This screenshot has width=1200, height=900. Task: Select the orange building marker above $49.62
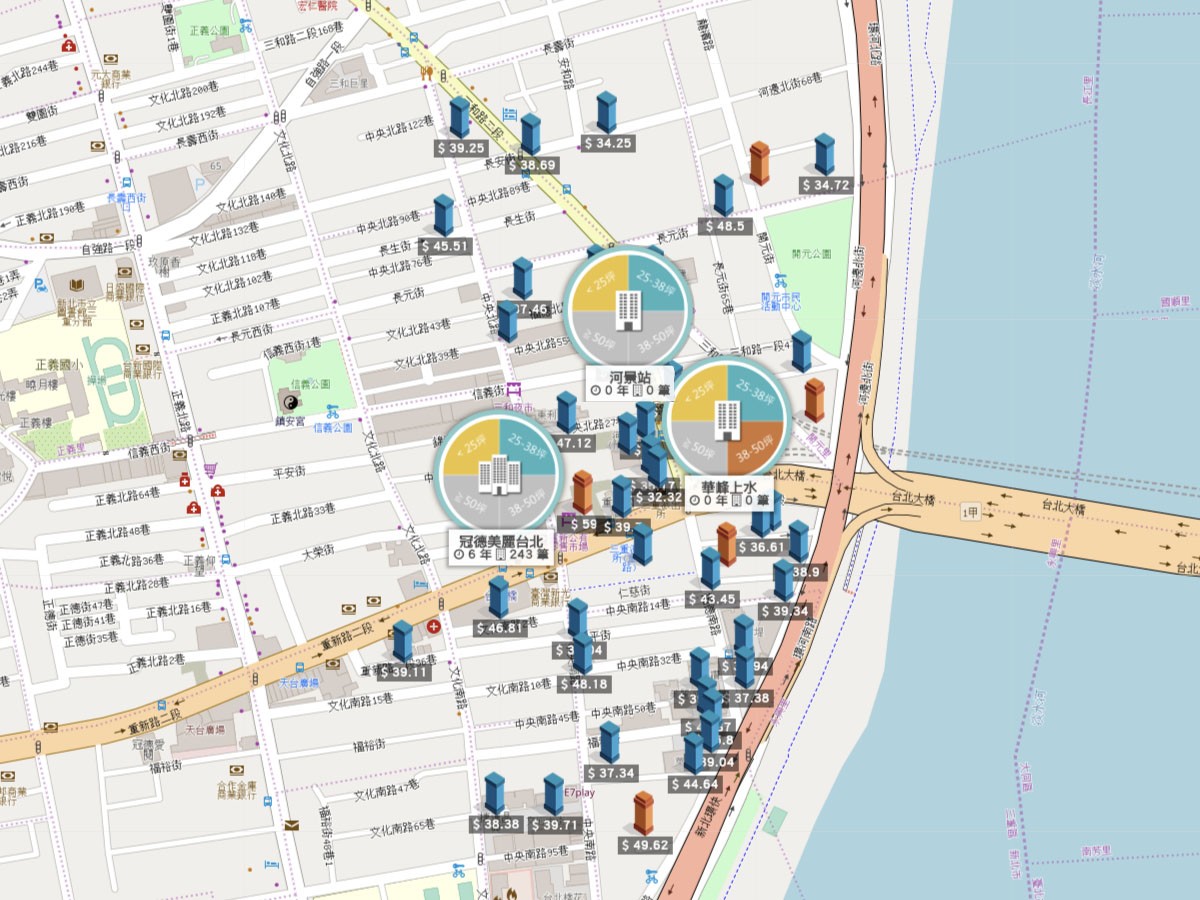pos(644,813)
